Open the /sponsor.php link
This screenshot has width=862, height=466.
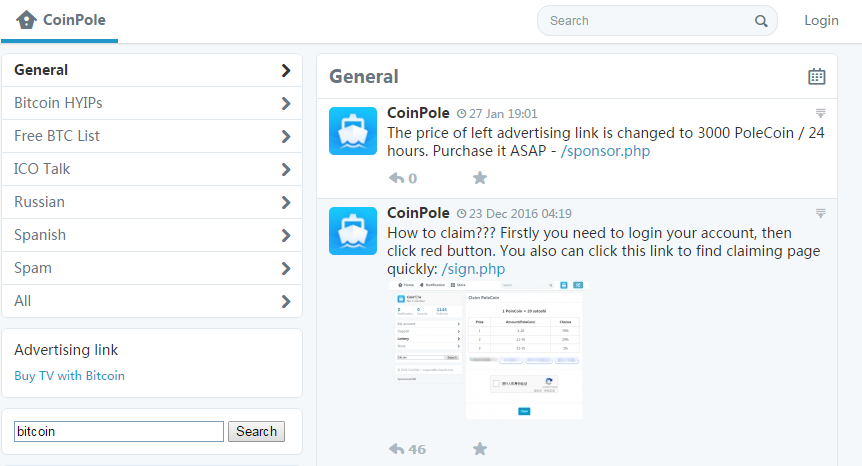607,151
